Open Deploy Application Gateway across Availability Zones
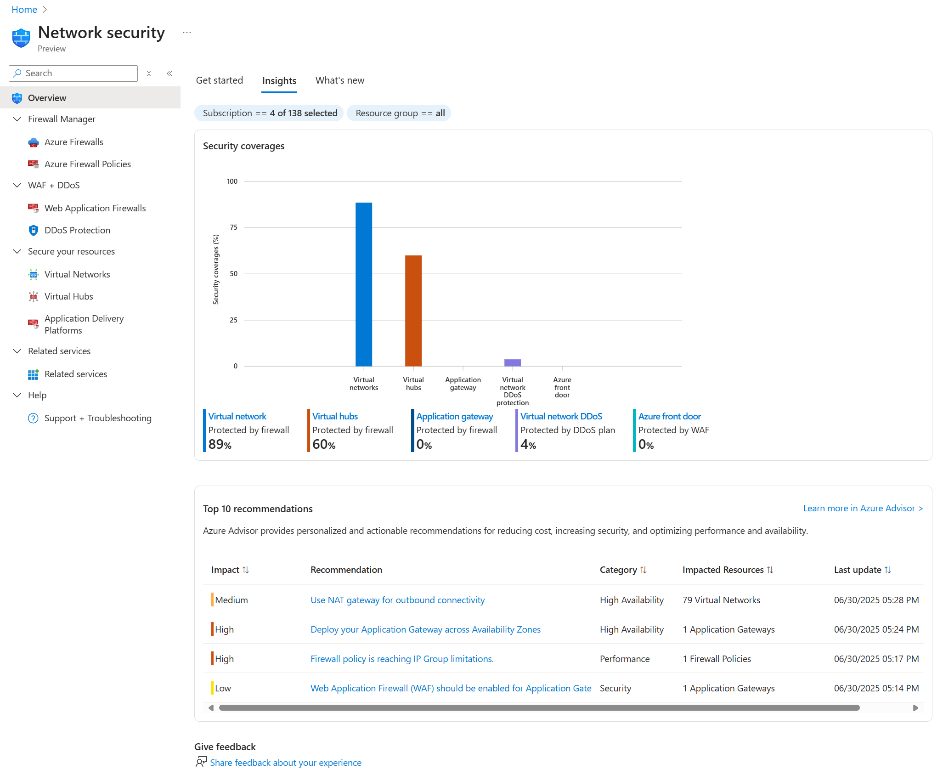943x775 pixels. tap(425, 629)
